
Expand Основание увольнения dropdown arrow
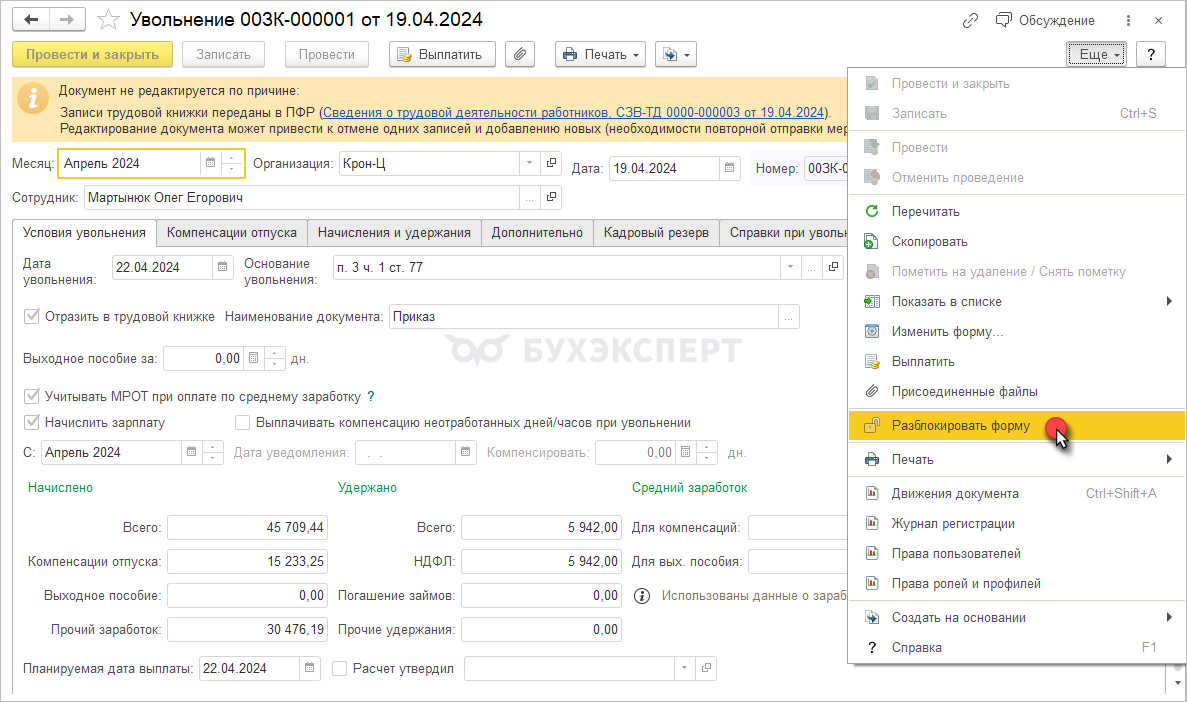790,267
